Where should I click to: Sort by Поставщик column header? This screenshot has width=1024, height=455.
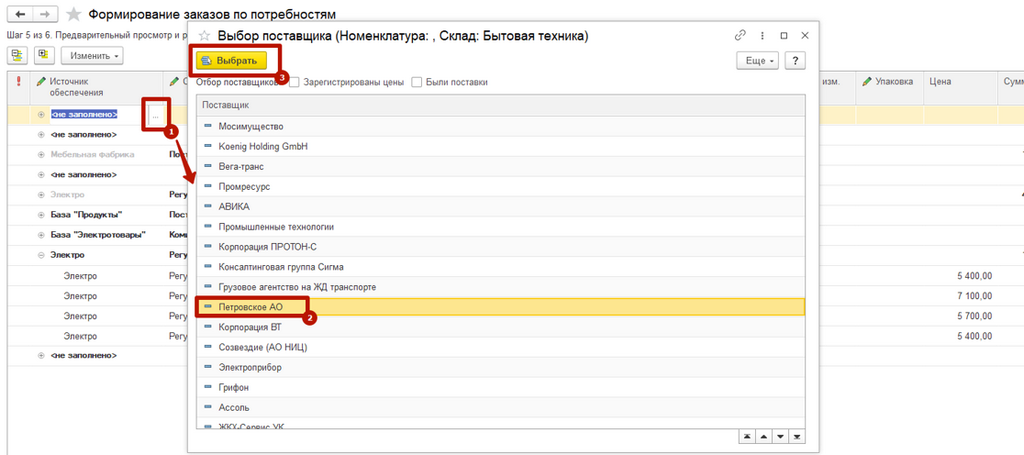coord(500,105)
